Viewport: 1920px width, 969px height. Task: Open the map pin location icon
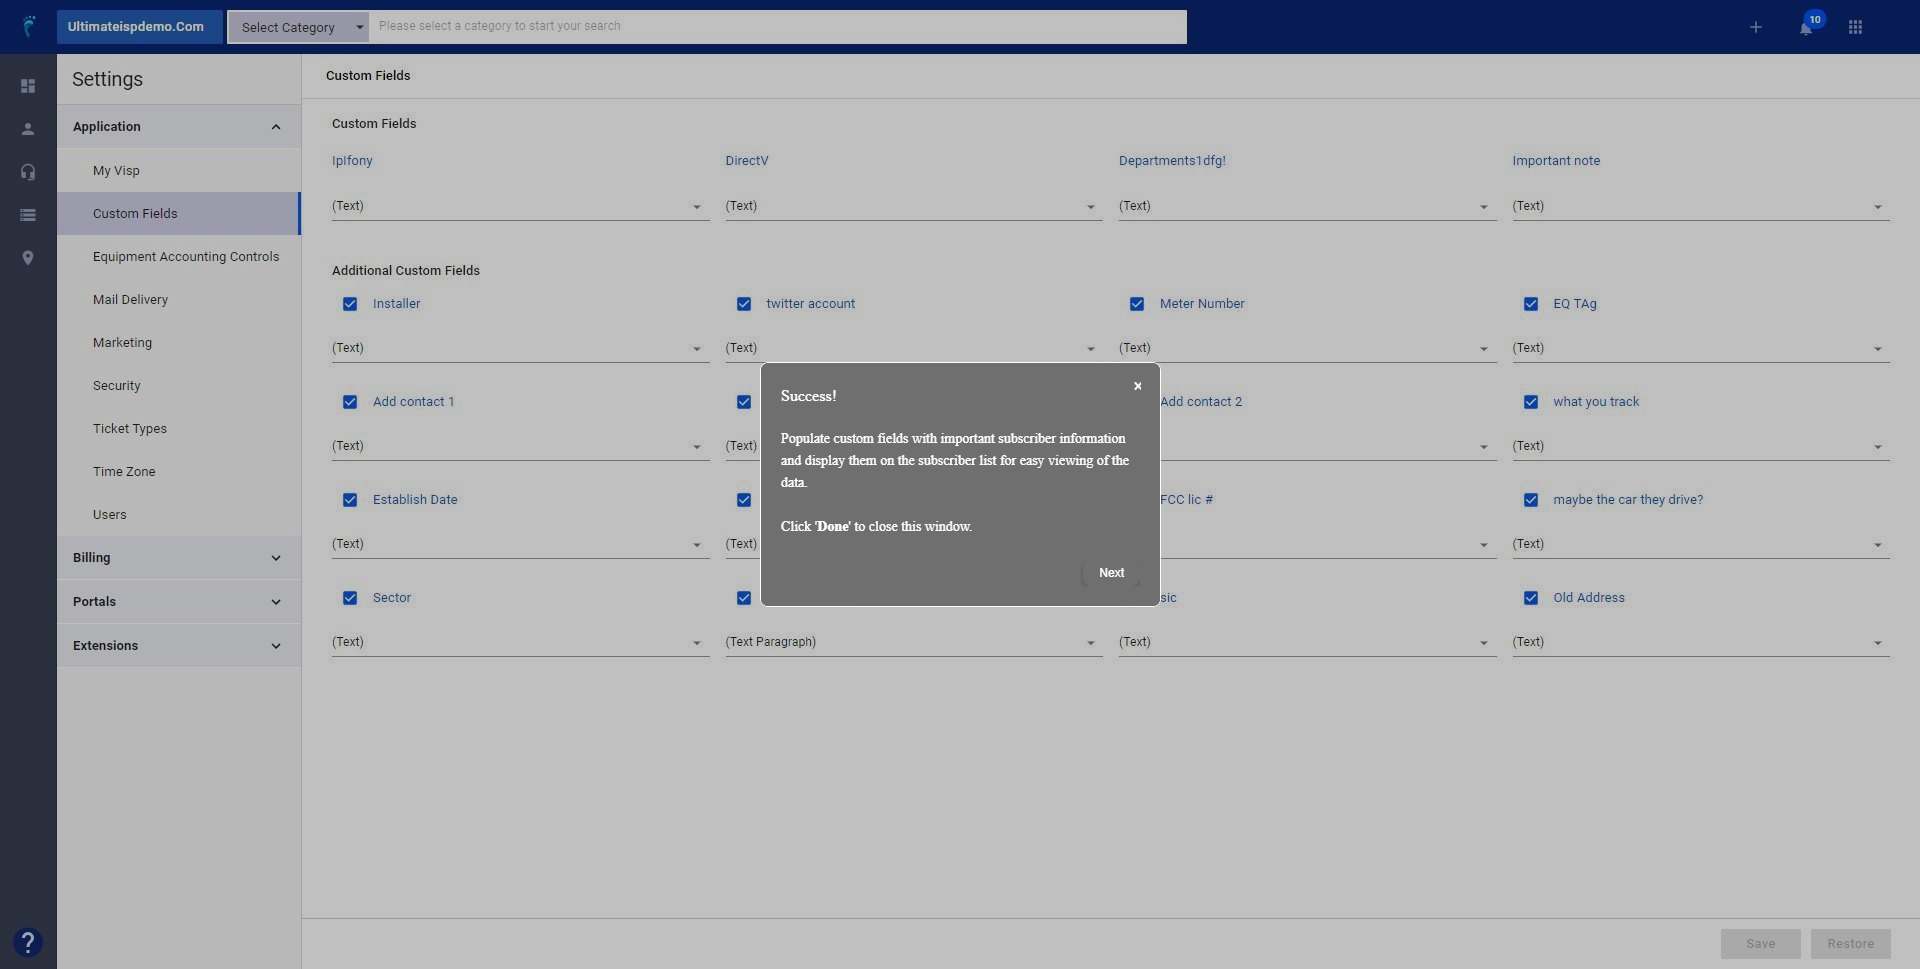click(x=28, y=258)
